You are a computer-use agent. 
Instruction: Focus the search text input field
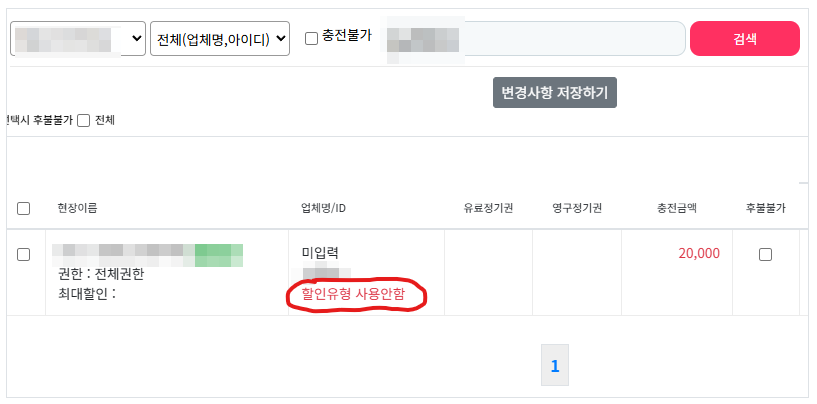point(570,39)
